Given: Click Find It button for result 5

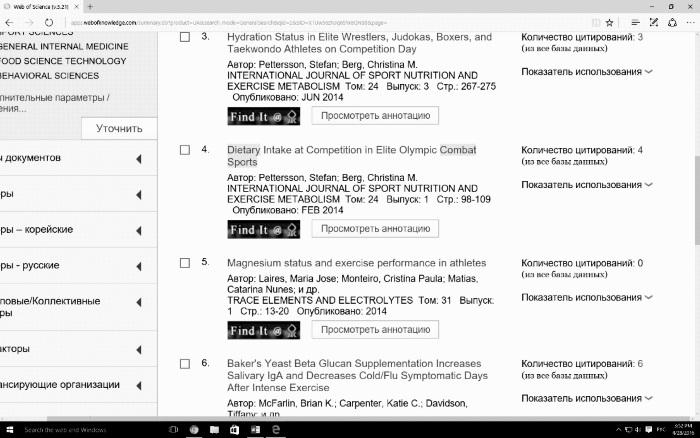Looking at the screenshot, I should [263, 330].
